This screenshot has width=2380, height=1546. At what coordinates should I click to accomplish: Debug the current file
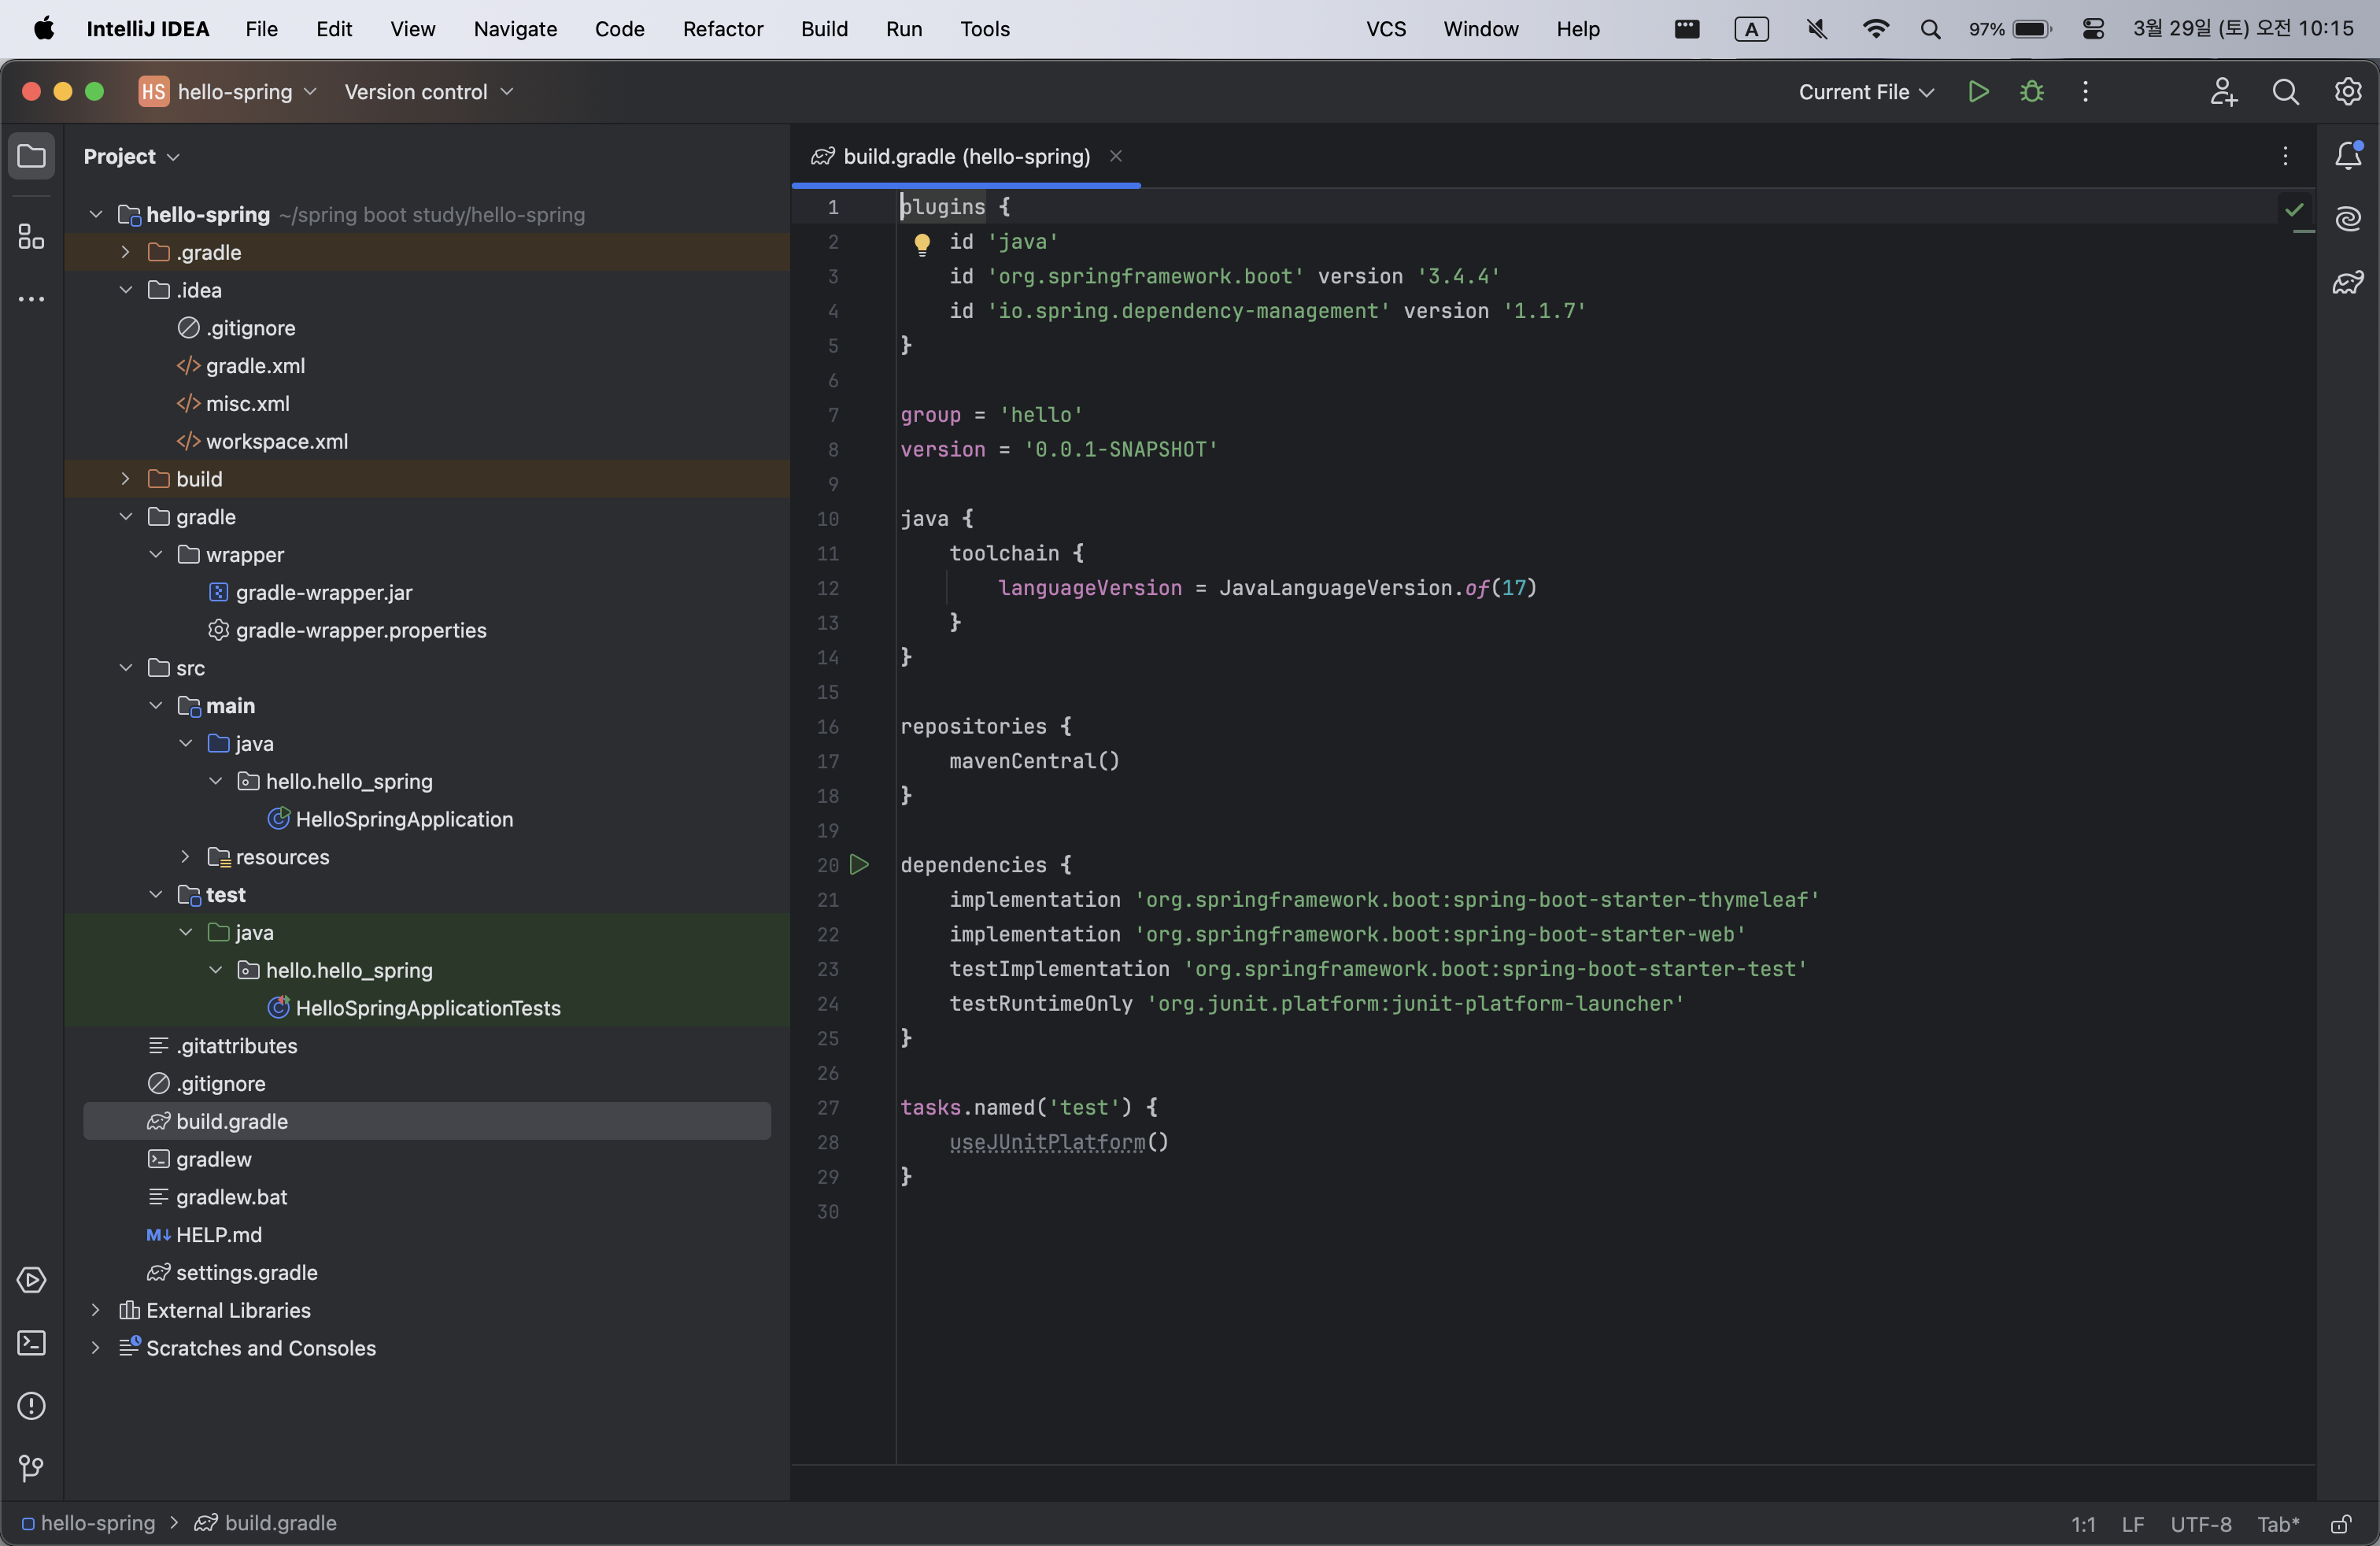tap(2031, 92)
